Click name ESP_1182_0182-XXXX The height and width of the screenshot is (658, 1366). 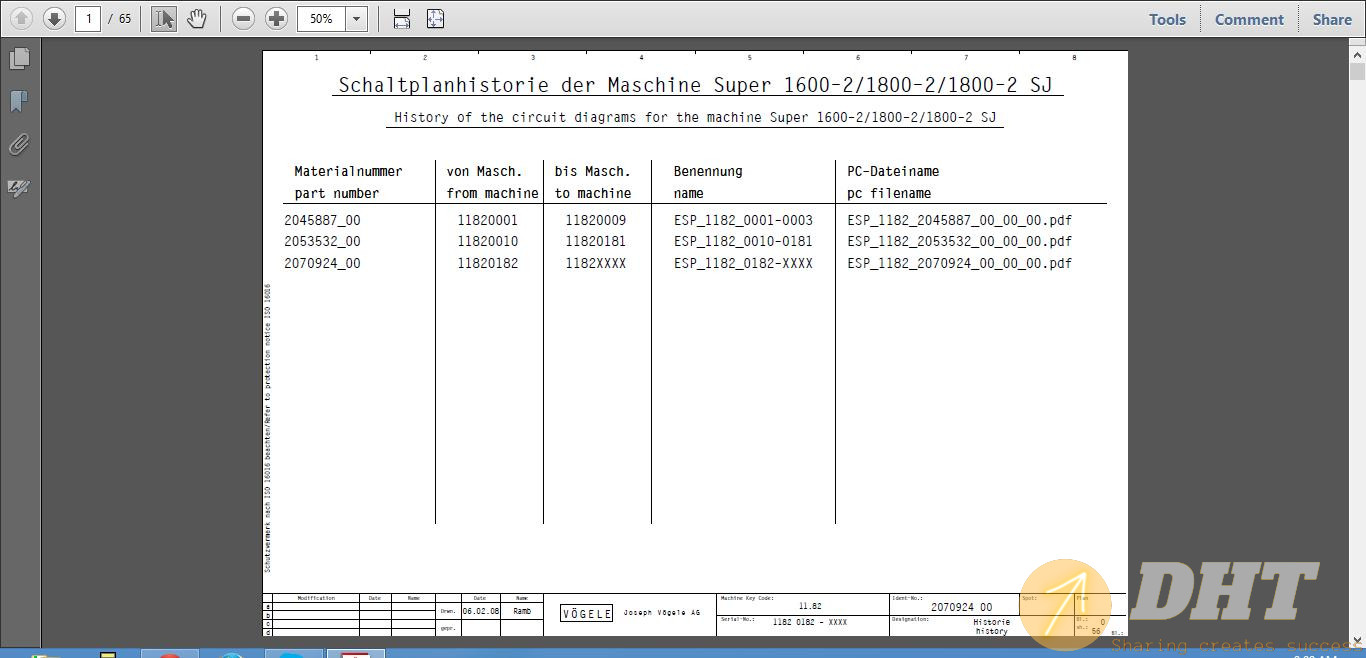(x=743, y=263)
